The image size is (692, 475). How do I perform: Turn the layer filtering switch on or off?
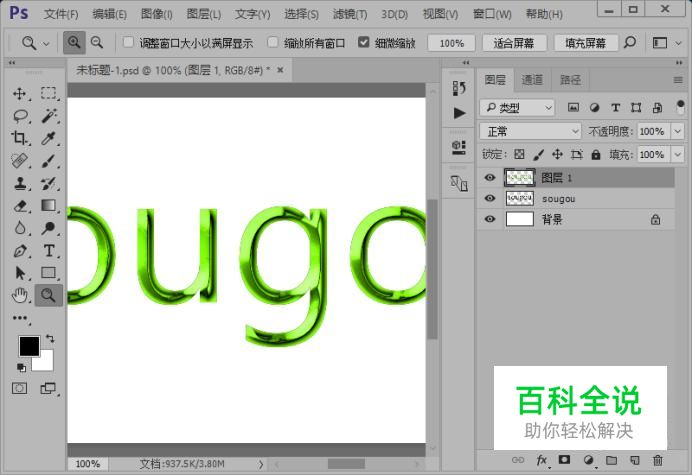pos(680,107)
